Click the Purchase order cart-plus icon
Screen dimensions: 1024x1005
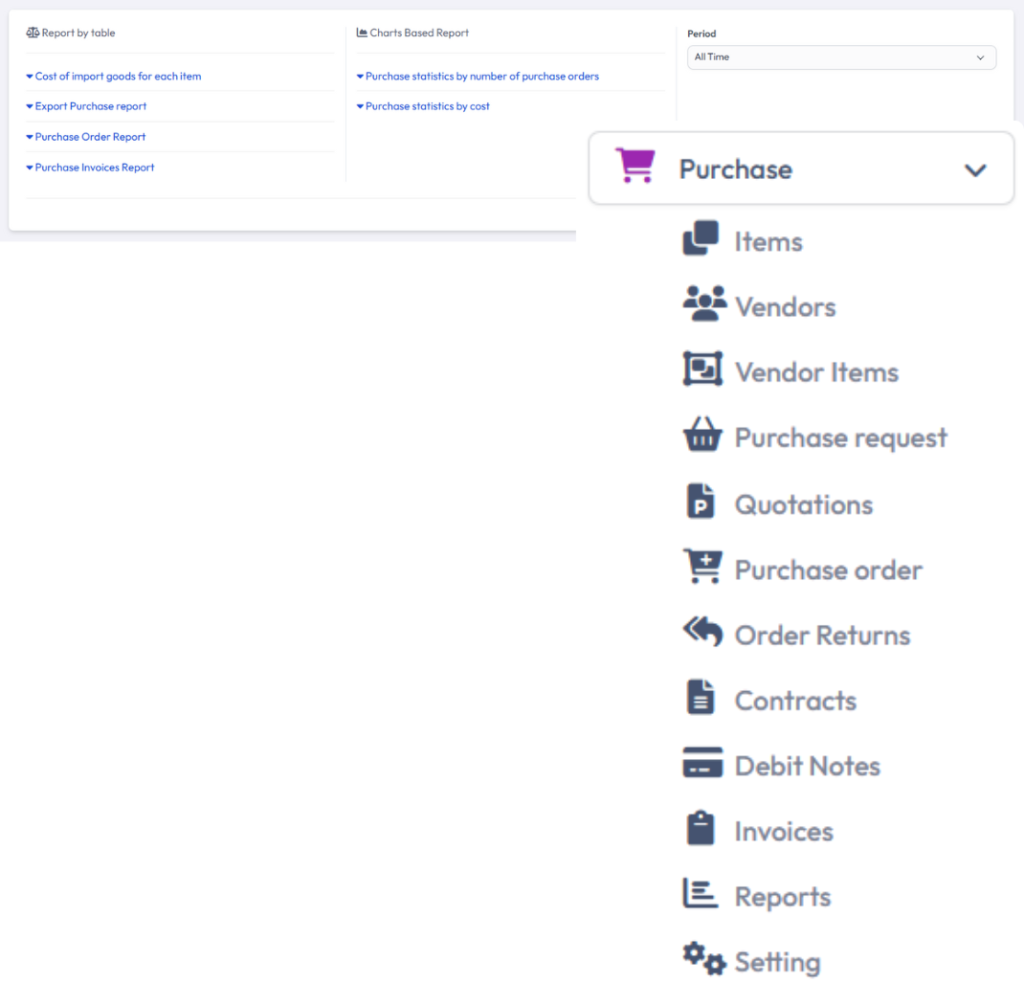702,567
